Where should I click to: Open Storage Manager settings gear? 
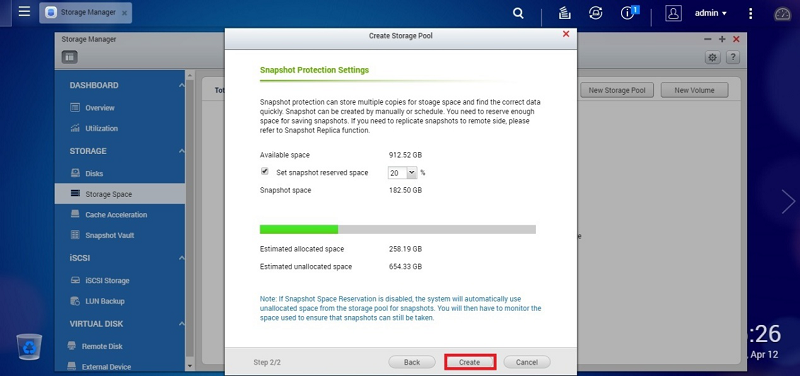click(712, 57)
